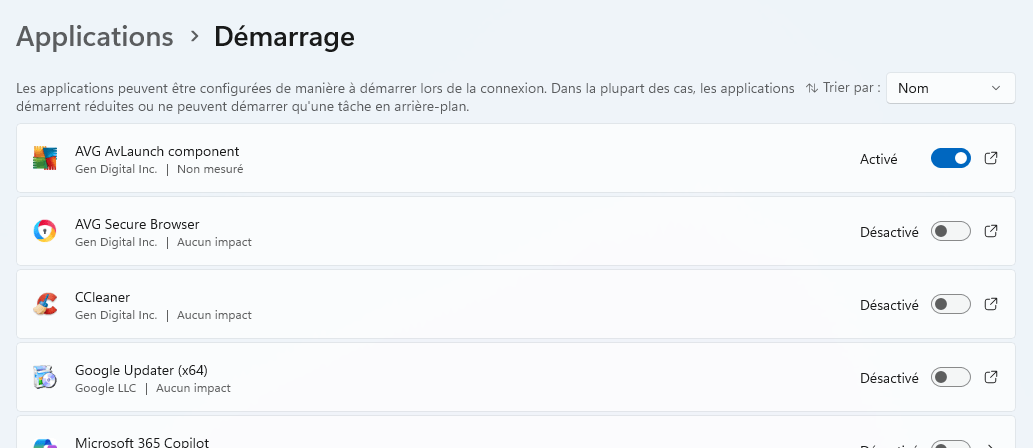Image resolution: width=1033 pixels, height=448 pixels.
Task: Open external link icon for Google Updater
Action: [991, 378]
